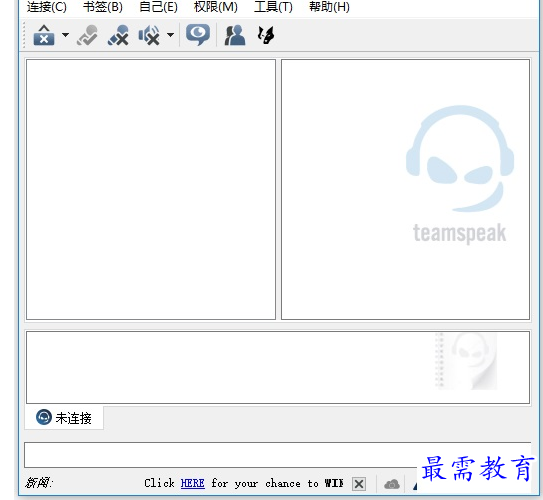
Task: Select the 未连接 server tab
Action: click(x=64, y=418)
